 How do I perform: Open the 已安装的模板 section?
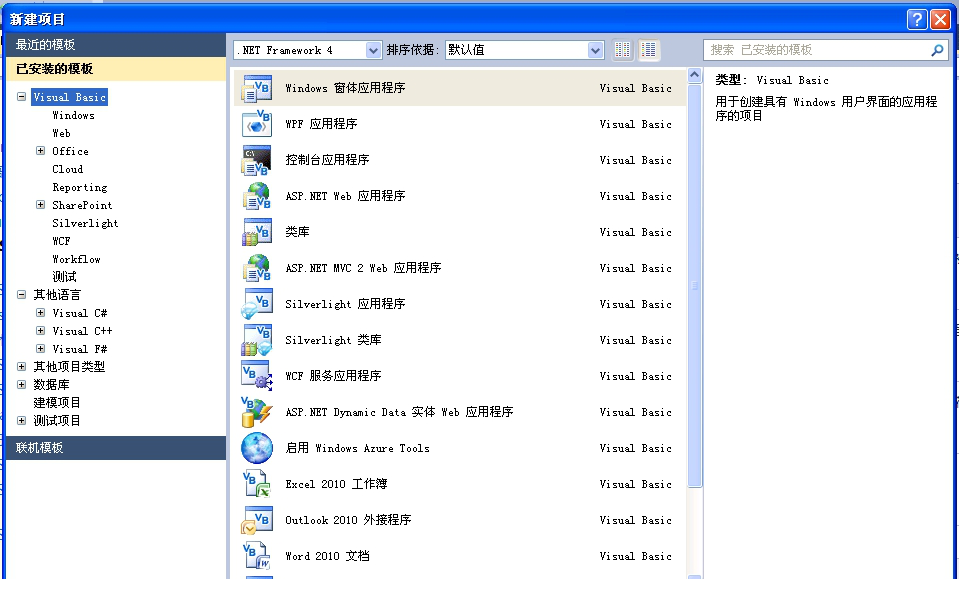pyautogui.click(x=116, y=69)
